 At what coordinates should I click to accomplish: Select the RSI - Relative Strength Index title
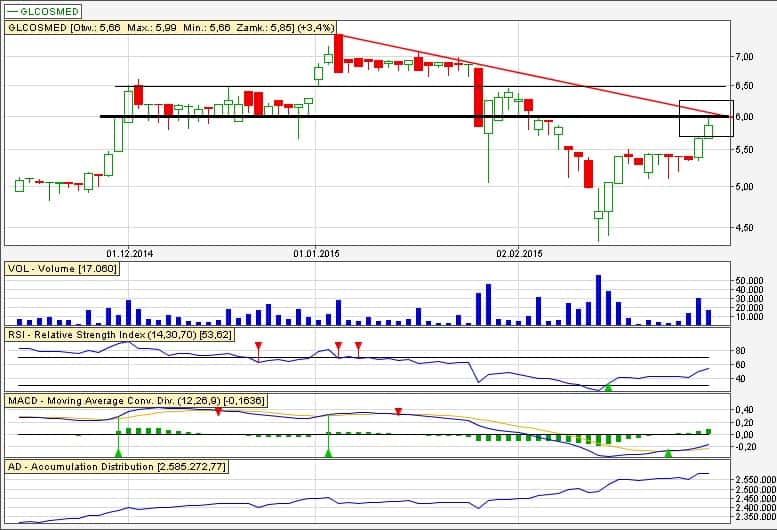[118, 333]
